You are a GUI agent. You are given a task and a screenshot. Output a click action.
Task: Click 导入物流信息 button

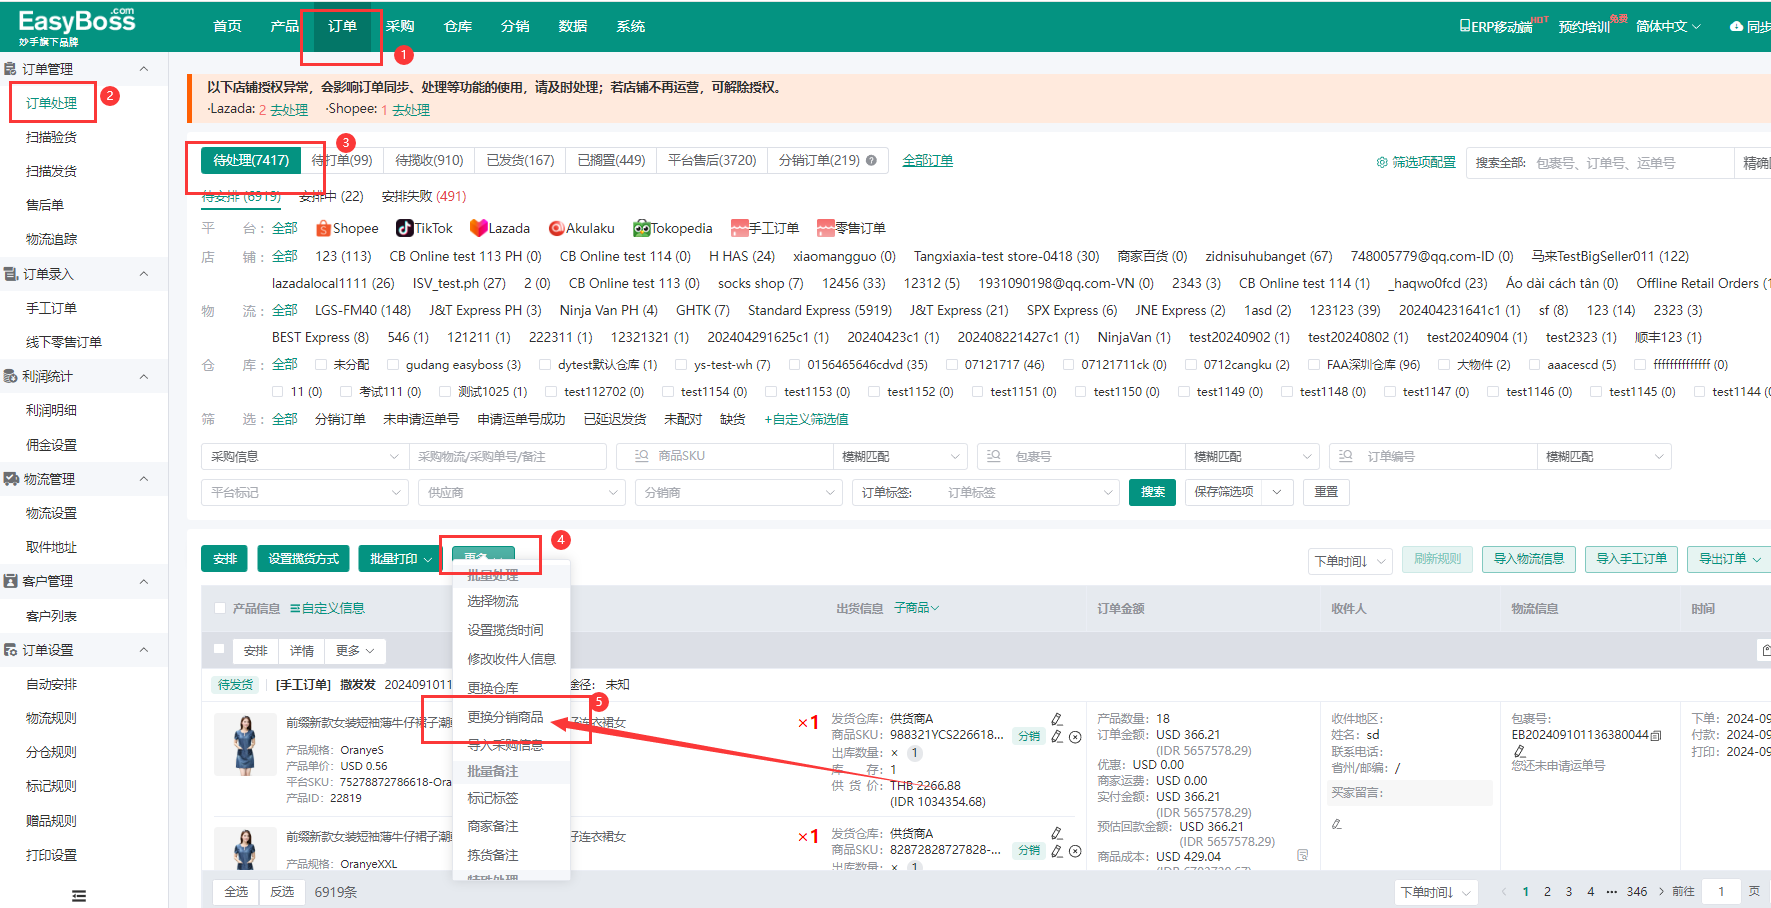1529,559
